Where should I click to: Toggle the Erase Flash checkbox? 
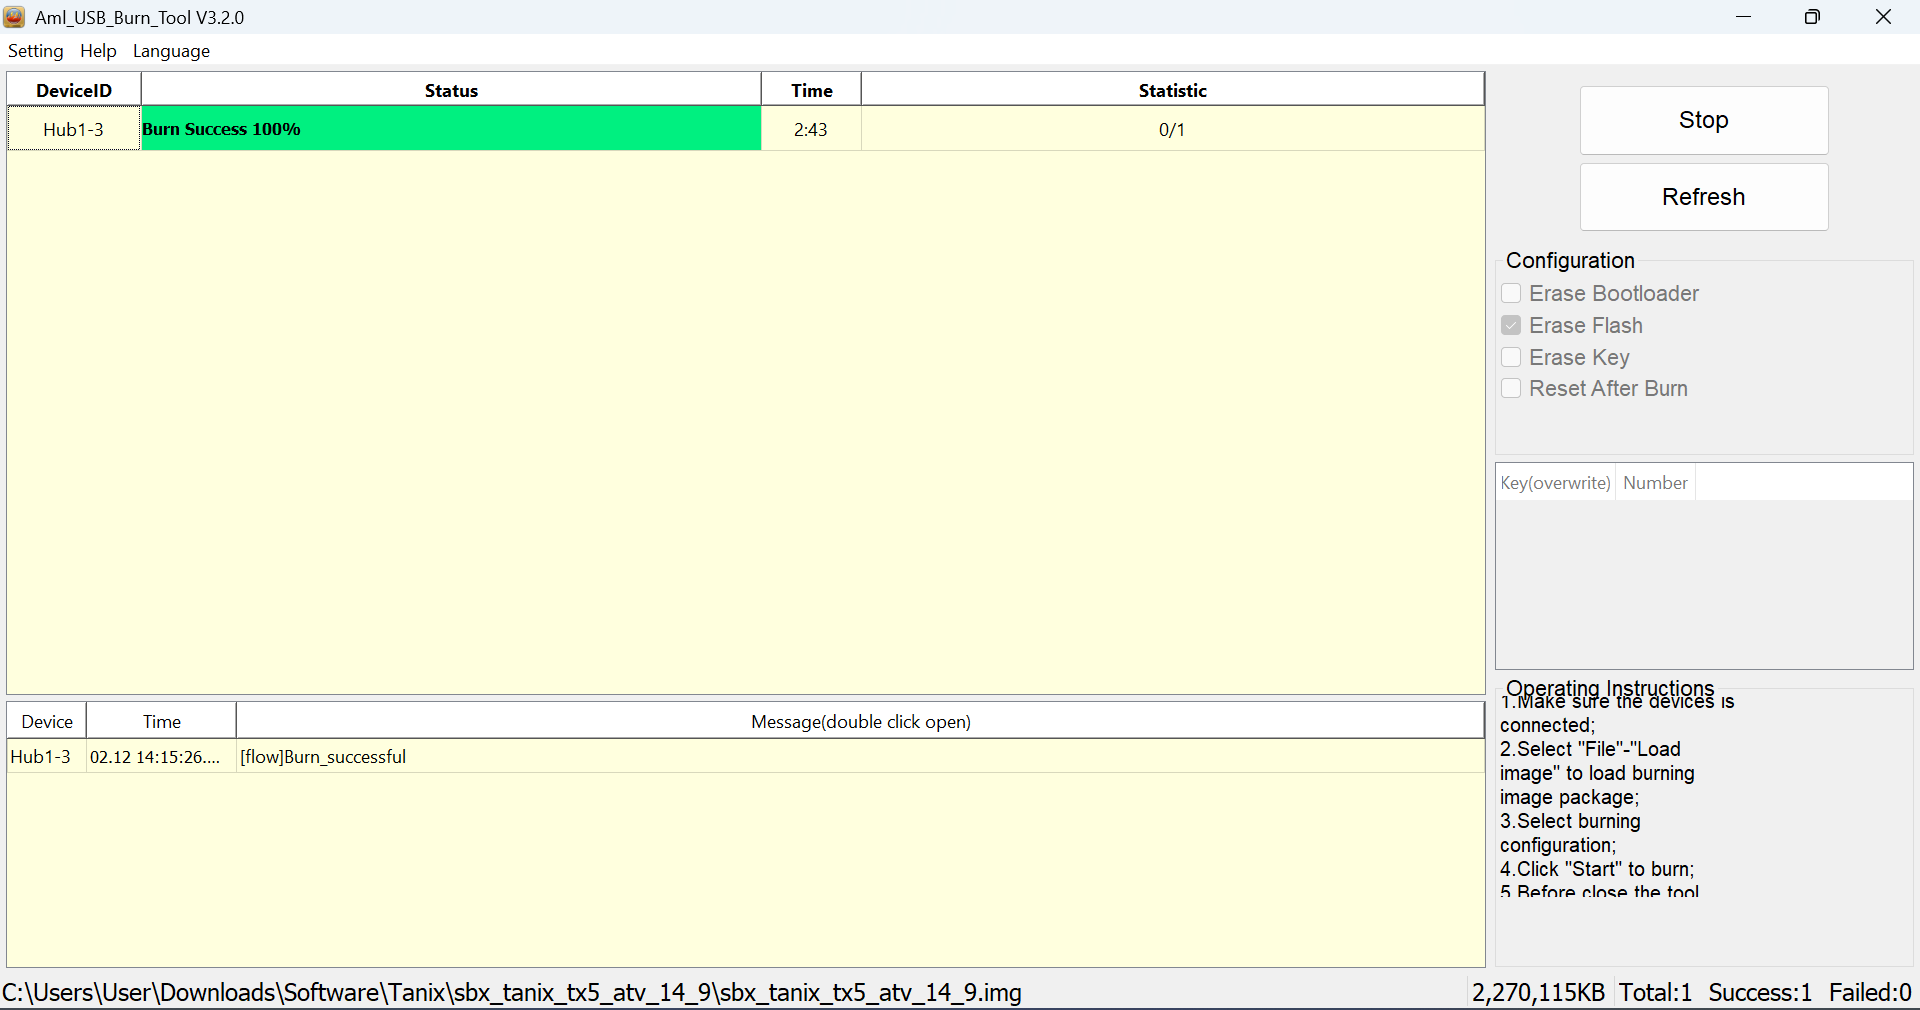[x=1511, y=326]
